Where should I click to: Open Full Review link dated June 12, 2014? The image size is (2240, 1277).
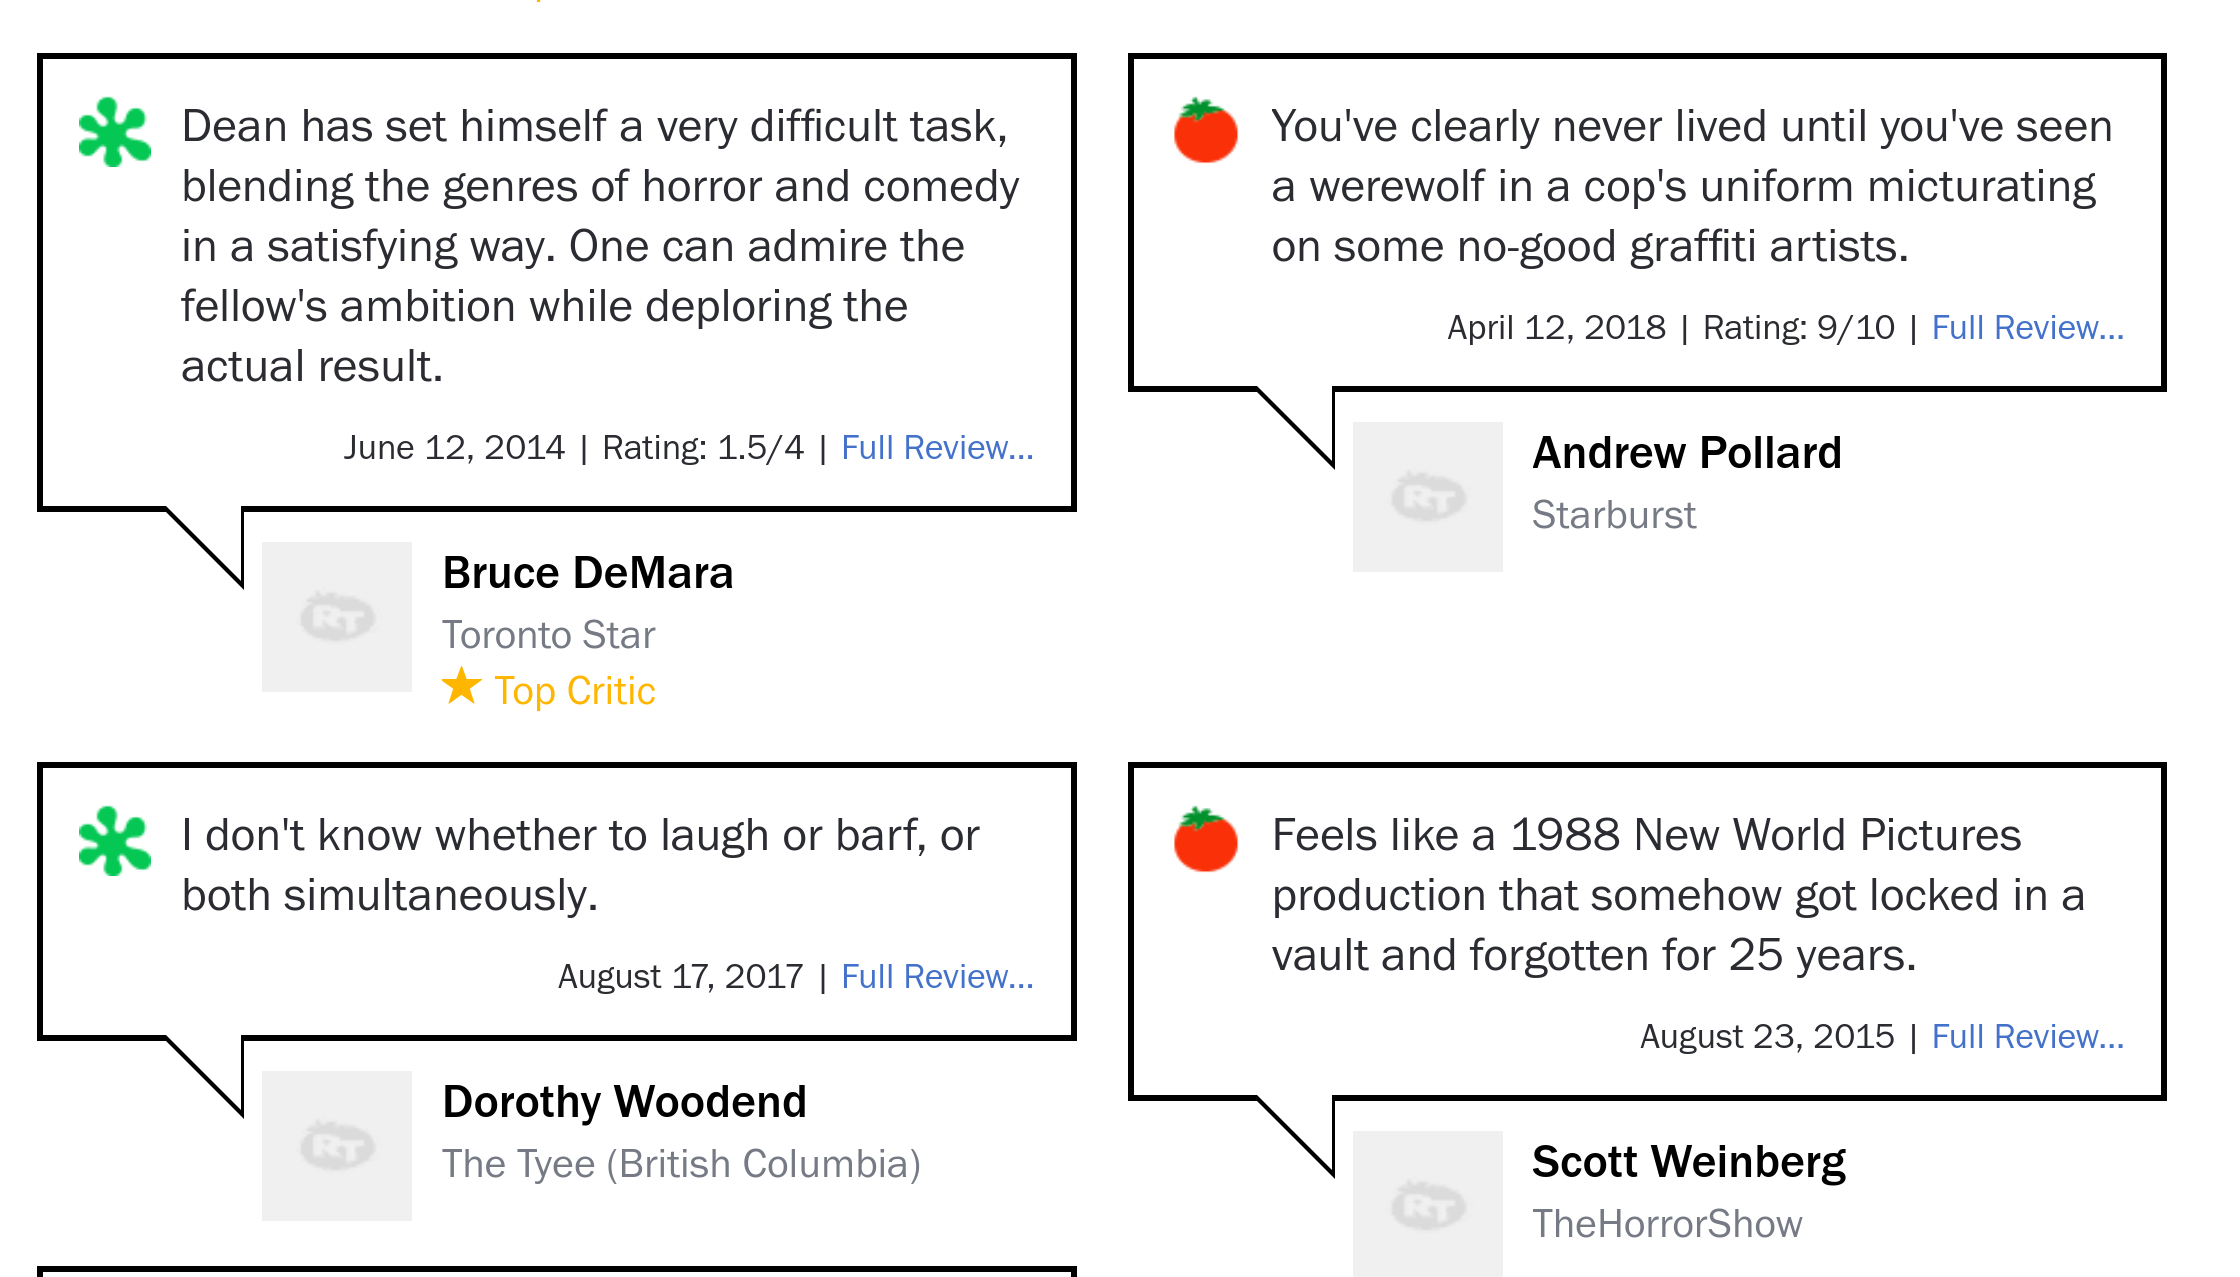pyautogui.click(x=937, y=448)
